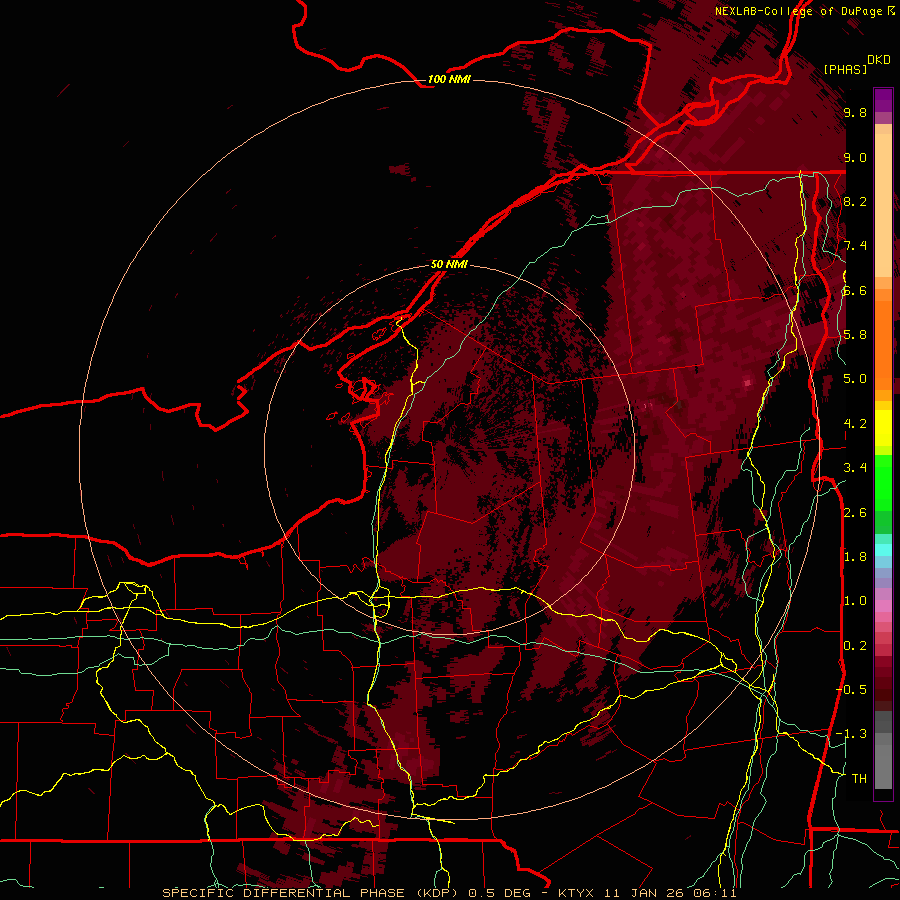Select the 5.8 value on the legend
The width and height of the screenshot is (900, 900).
coord(855,335)
